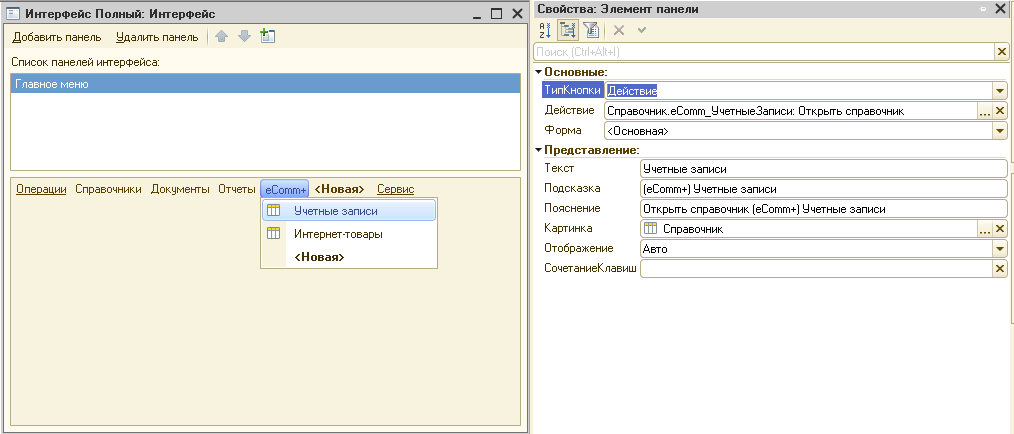
Task: Click the Удалить панель button
Action: 157,38
